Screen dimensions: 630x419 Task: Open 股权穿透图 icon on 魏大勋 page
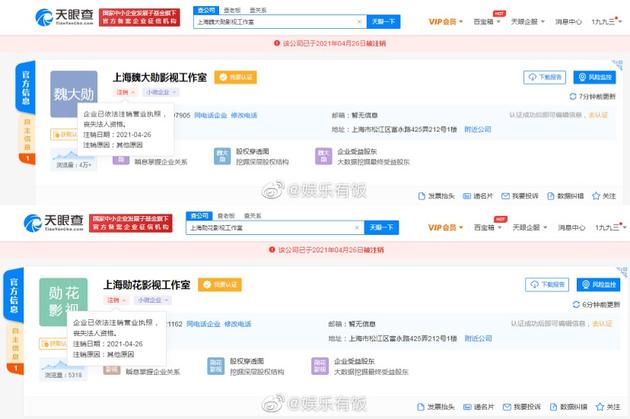pyautogui.click(x=222, y=156)
